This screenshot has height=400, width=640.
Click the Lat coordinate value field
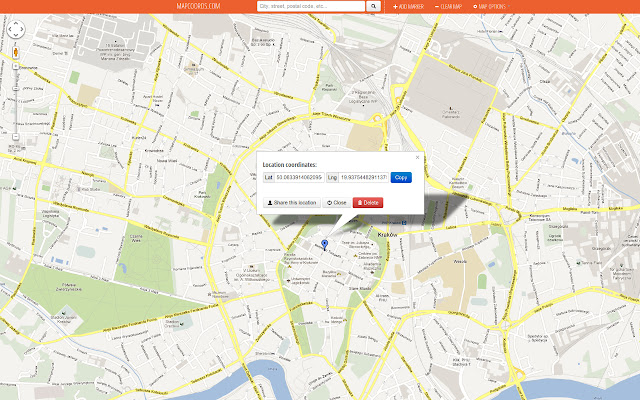tap(299, 177)
